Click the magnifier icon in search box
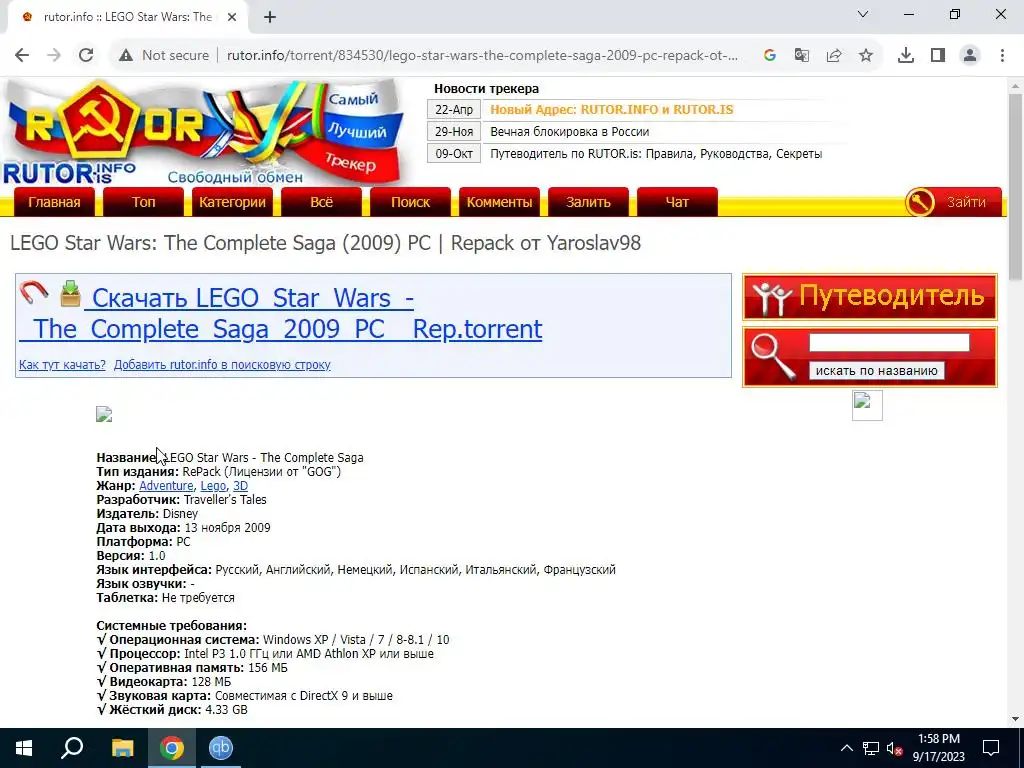The image size is (1024, 768). click(773, 357)
